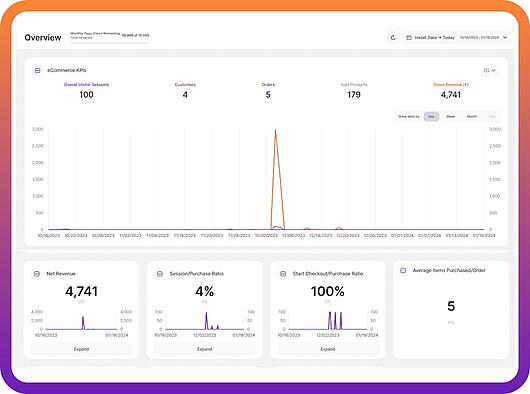Show data by Month
530x394 pixels.
(x=472, y=116)
